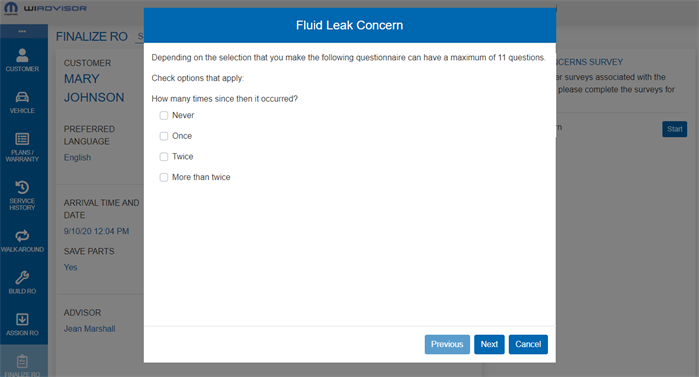Tick the Twice checkbox
This screenshot has width=699, height=377.
click(x=164, y=157)
